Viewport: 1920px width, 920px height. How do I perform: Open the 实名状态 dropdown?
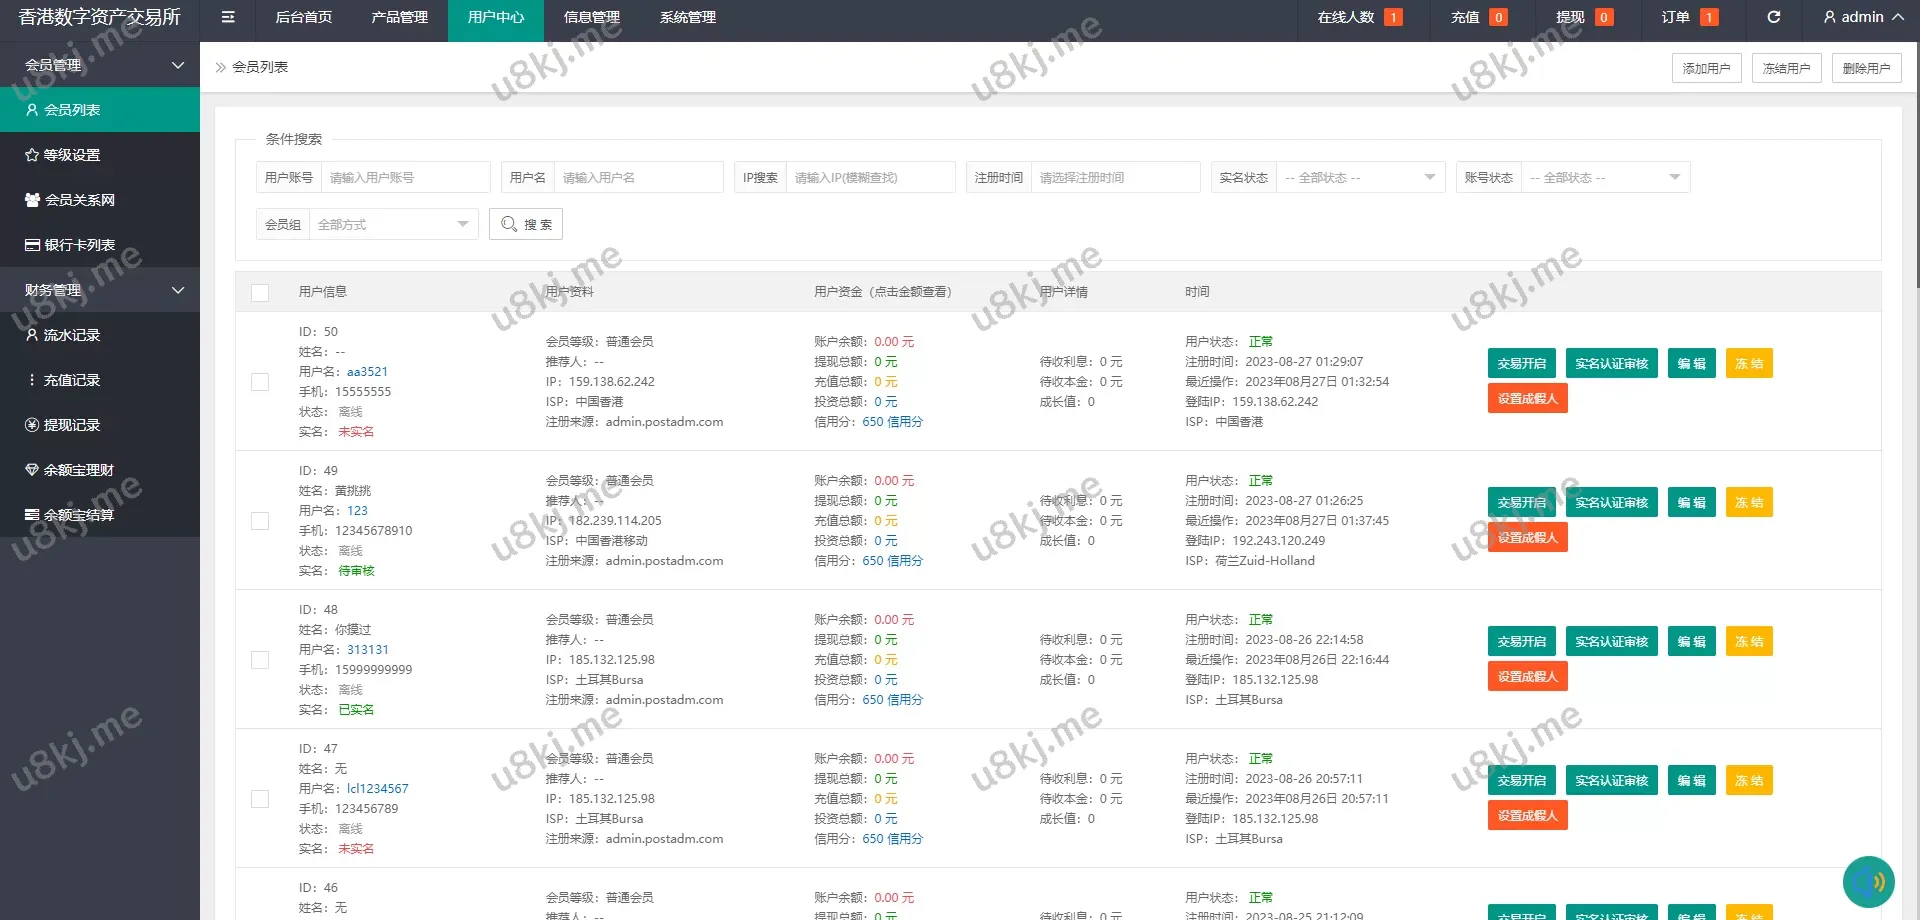pyautogui.click(x=1360, y=177)
